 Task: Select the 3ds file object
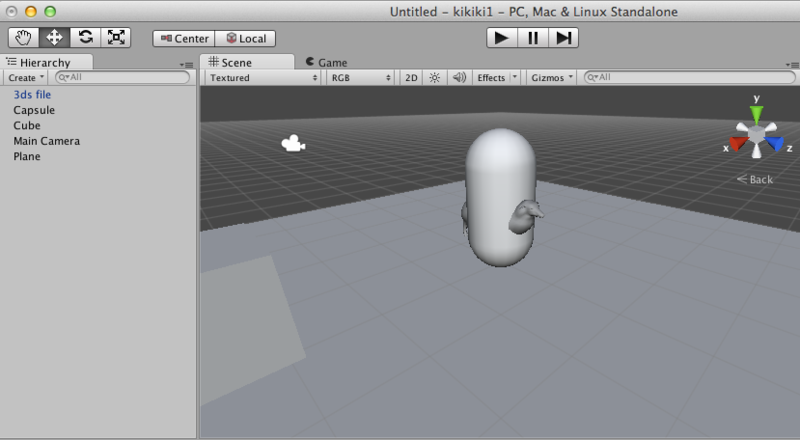[x=32, y=94]
